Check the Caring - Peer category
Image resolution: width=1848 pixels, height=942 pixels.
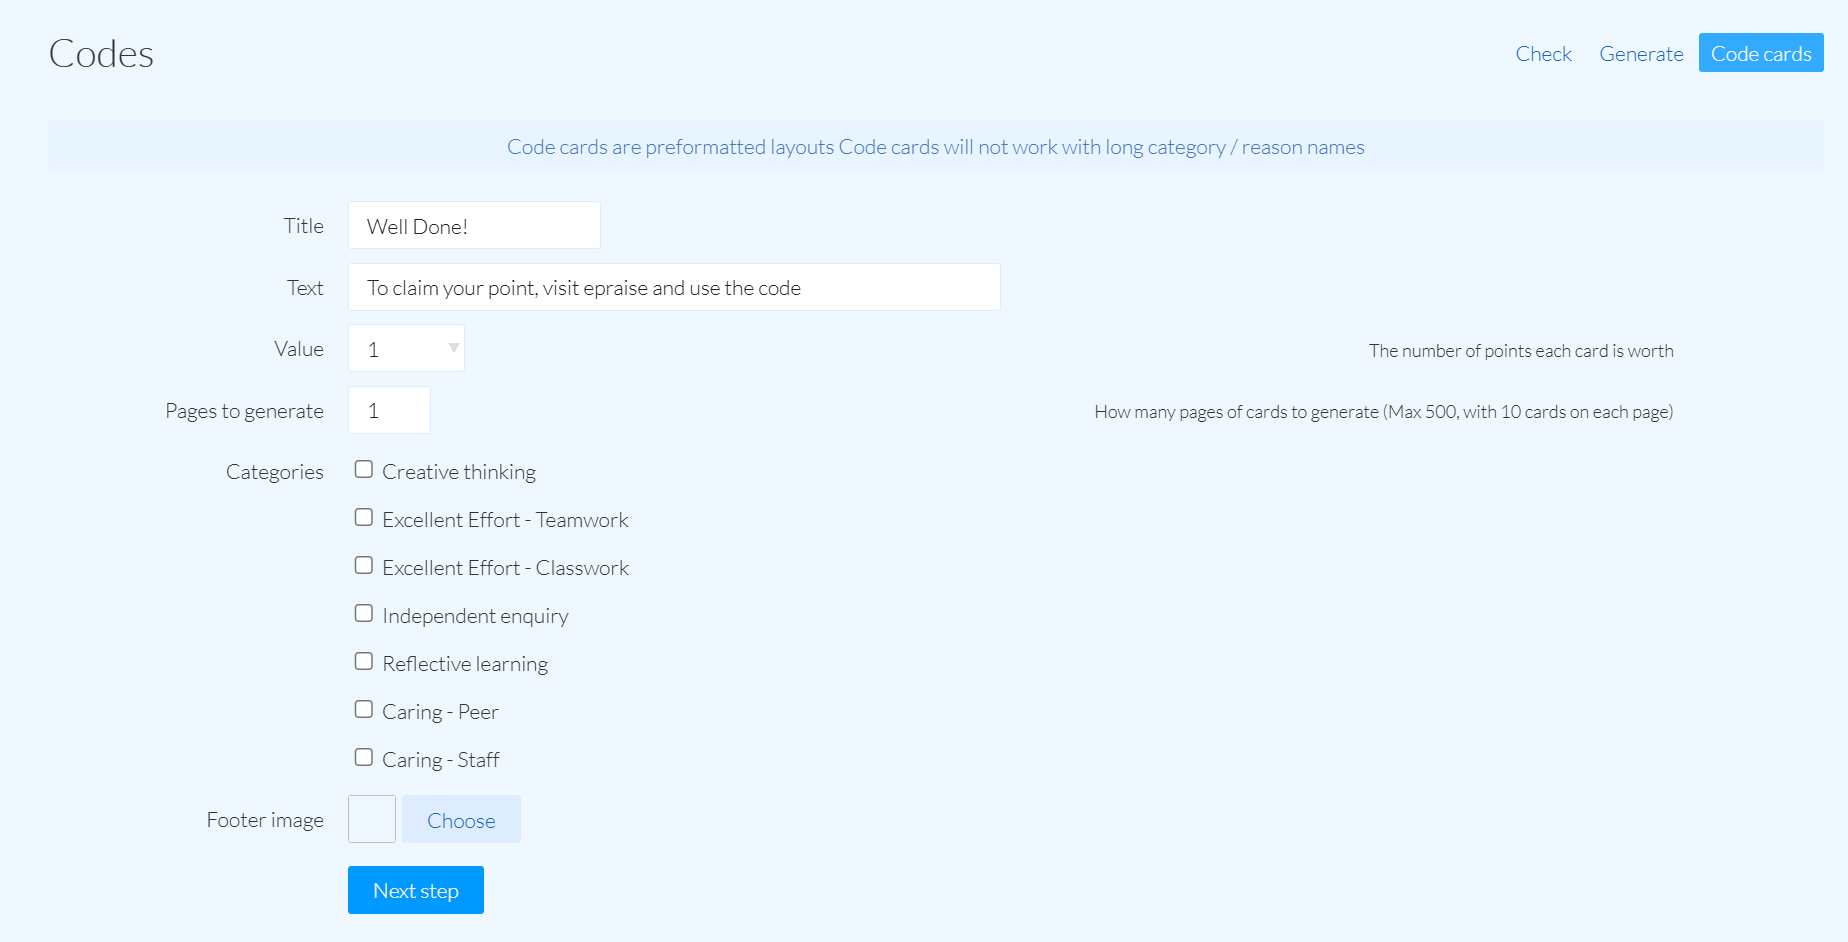point(364,710)
